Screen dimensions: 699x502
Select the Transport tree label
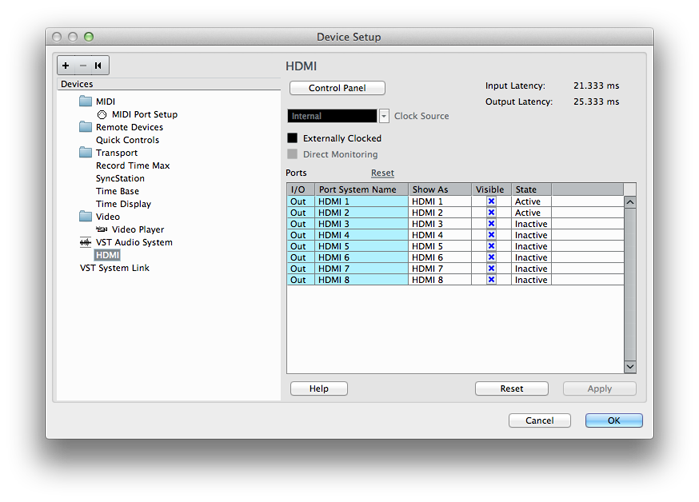117,153
